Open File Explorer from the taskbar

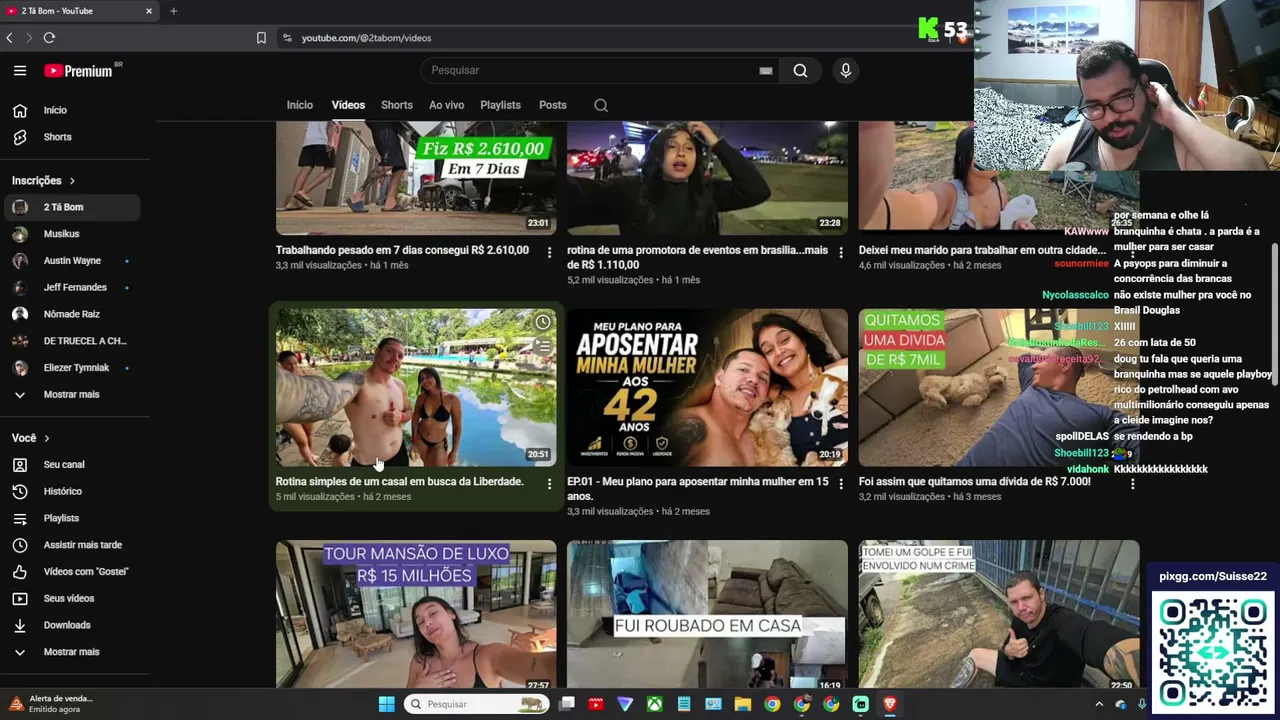pos(743,704)
